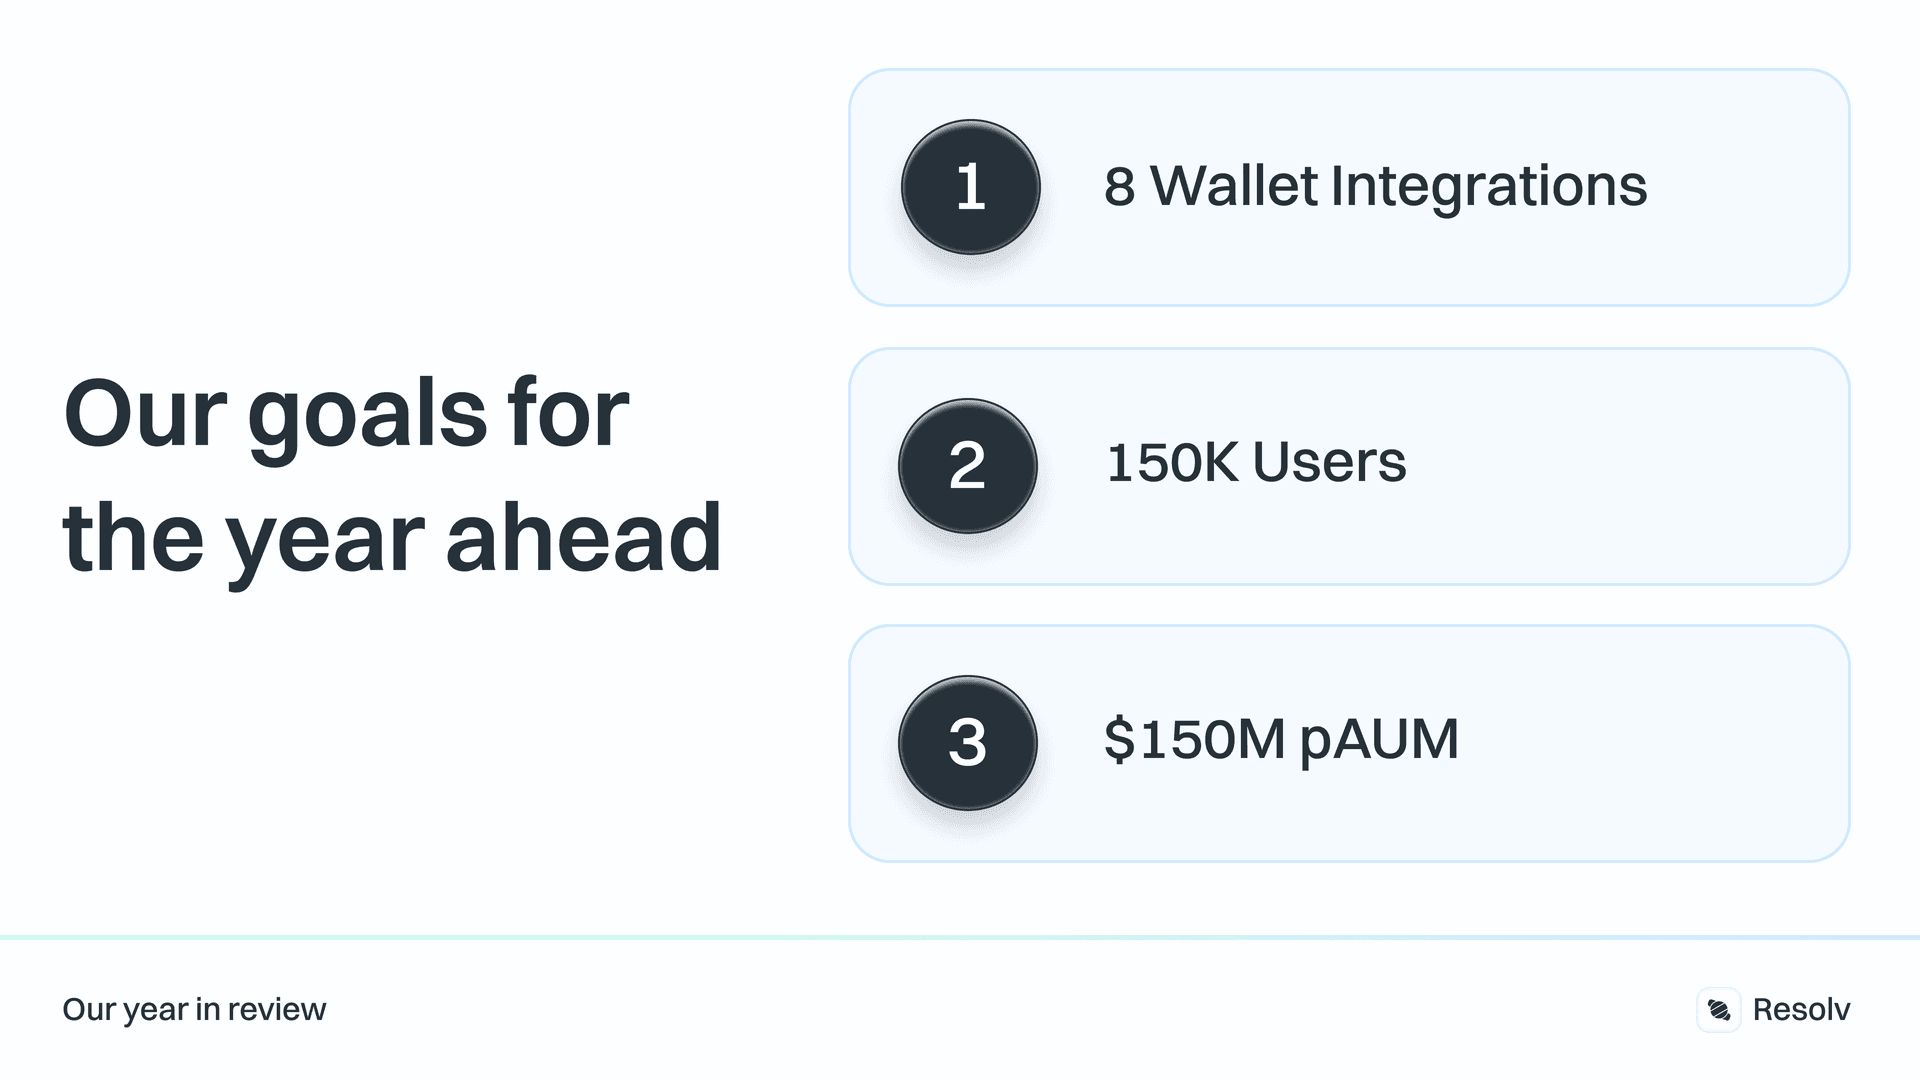Select the number 1 circle badge

coord(970,187)
